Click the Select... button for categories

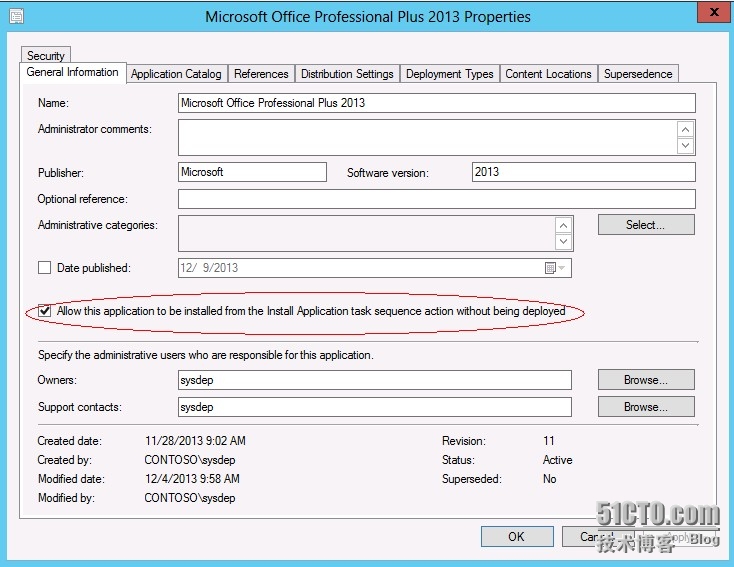[646, 225]
